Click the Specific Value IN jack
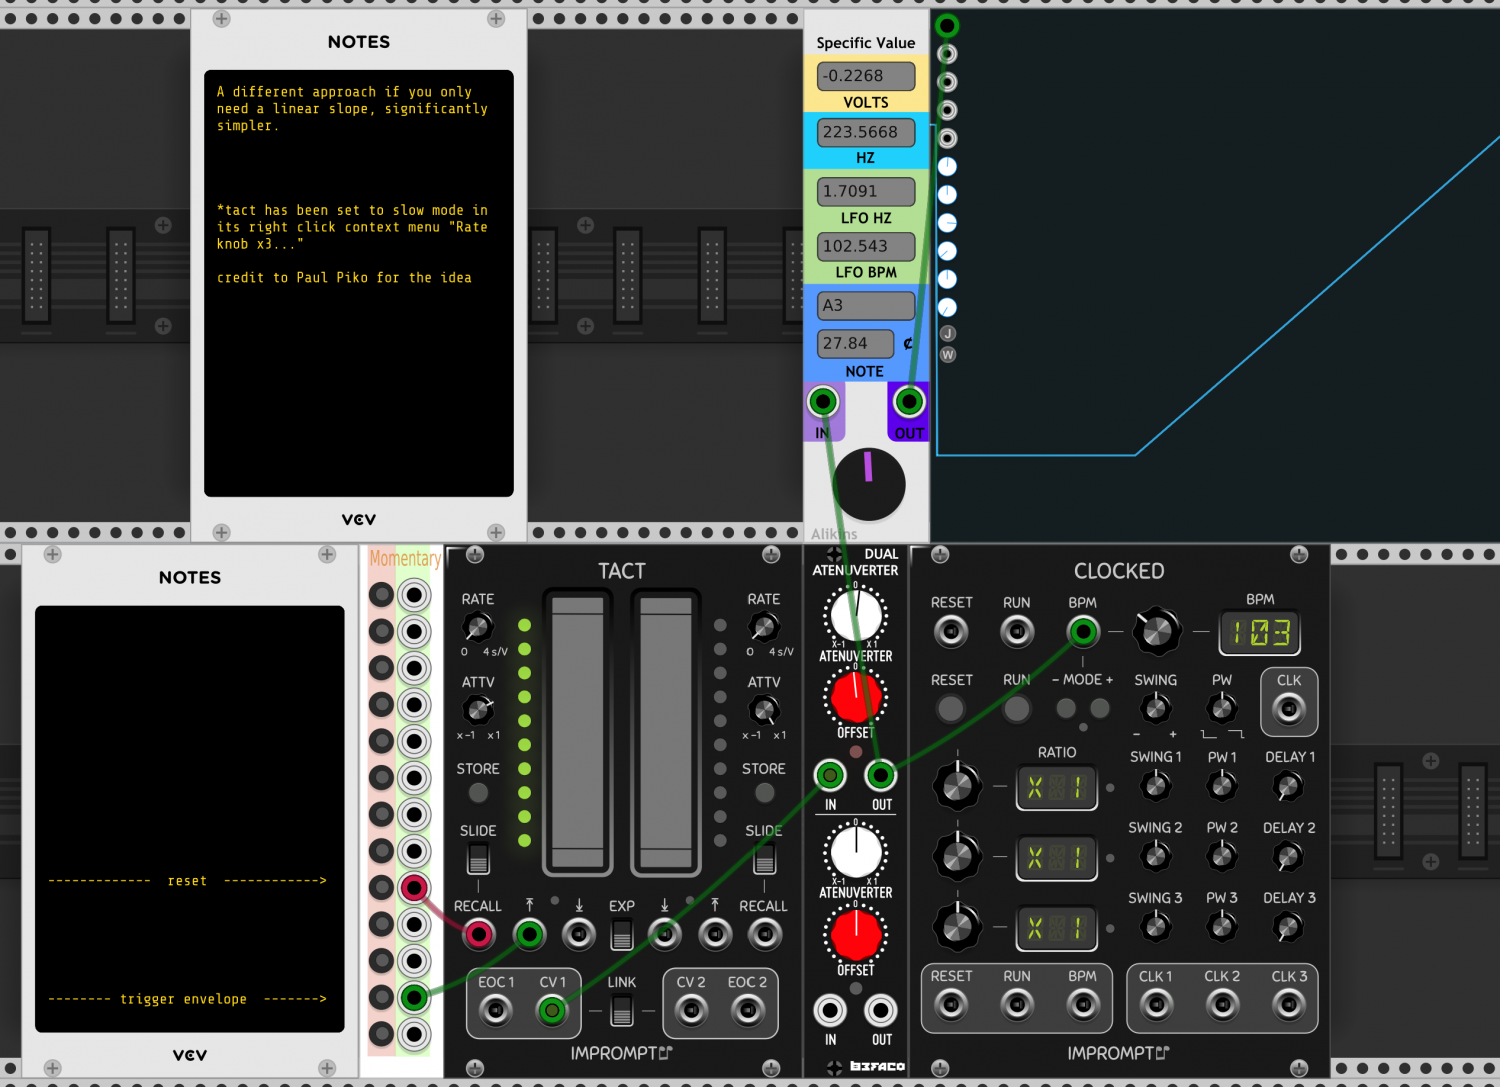Image resolution: width=1500 pixels, height=1087 pixels. point(823,402)
